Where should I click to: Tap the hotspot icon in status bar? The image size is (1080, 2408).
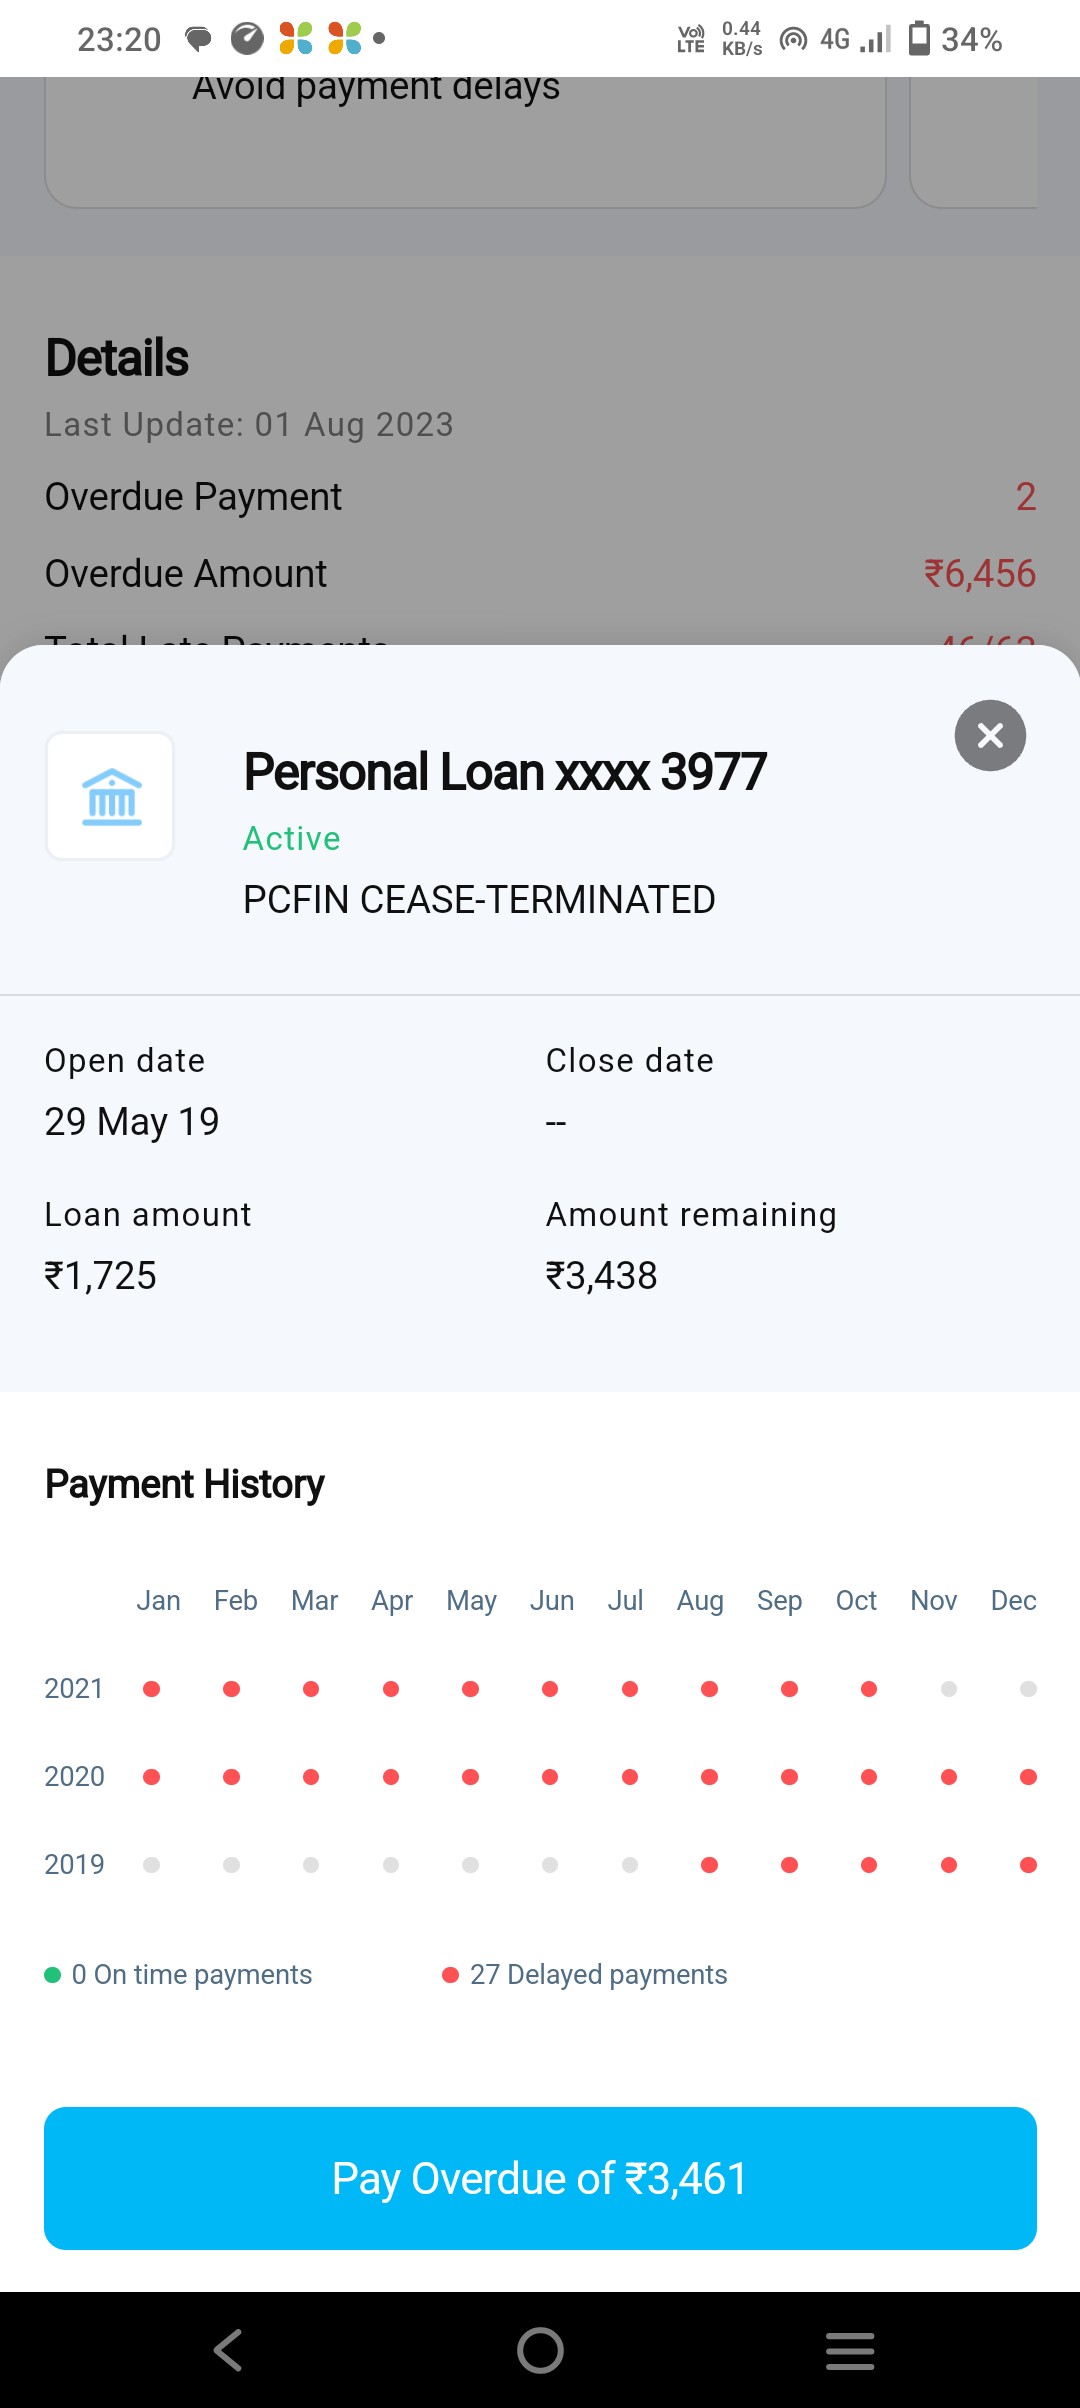tap(793, 39)
